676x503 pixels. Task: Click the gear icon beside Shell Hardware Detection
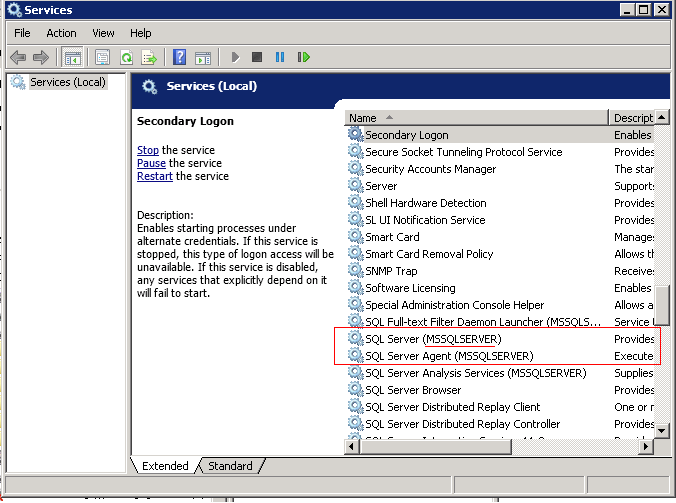pyautogui.click(x=355, y=203)
